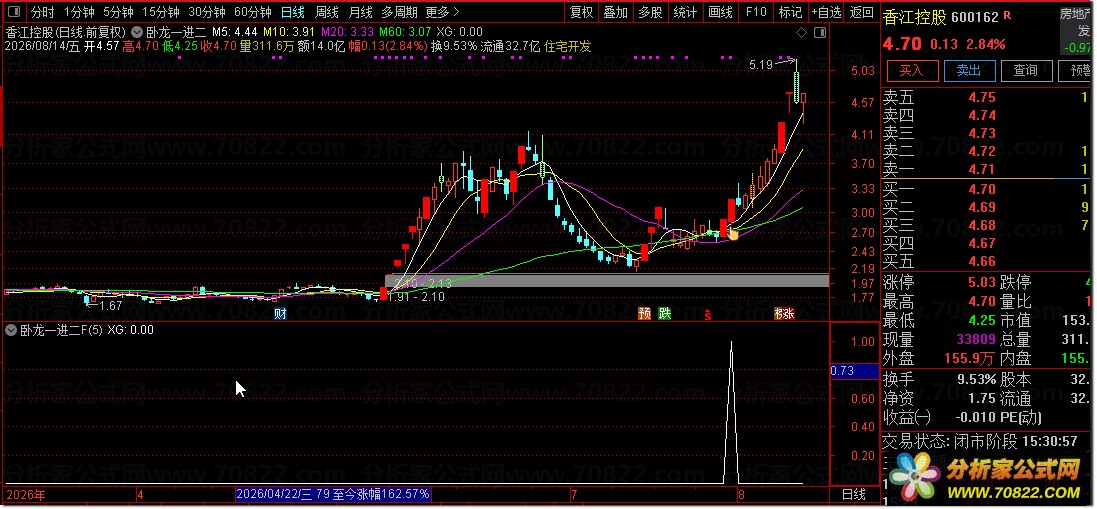Screen dimensions: 1097x509
Task: Click the diamond marker icon above the chart
Action: 801,32
